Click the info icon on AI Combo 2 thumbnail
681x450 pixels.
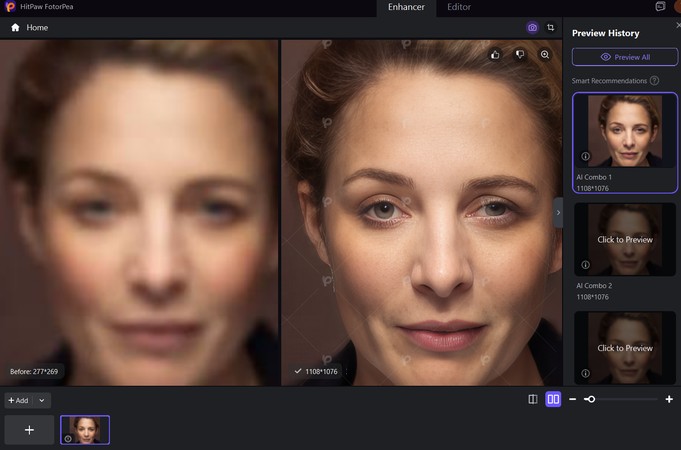[585, 265]
